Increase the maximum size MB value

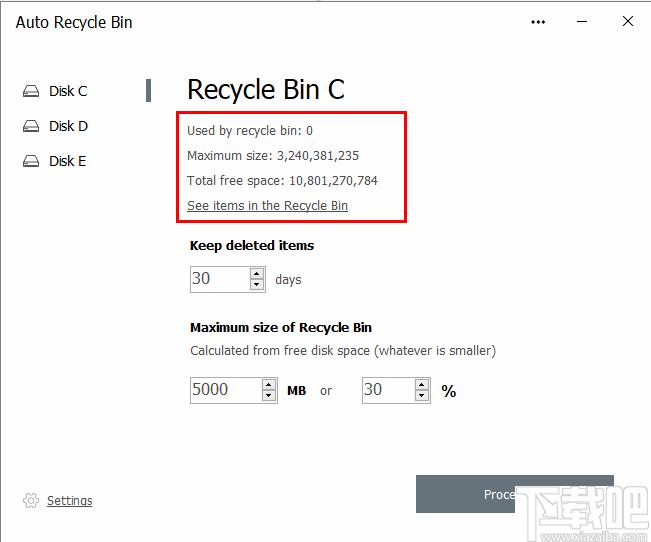(269, 385)
